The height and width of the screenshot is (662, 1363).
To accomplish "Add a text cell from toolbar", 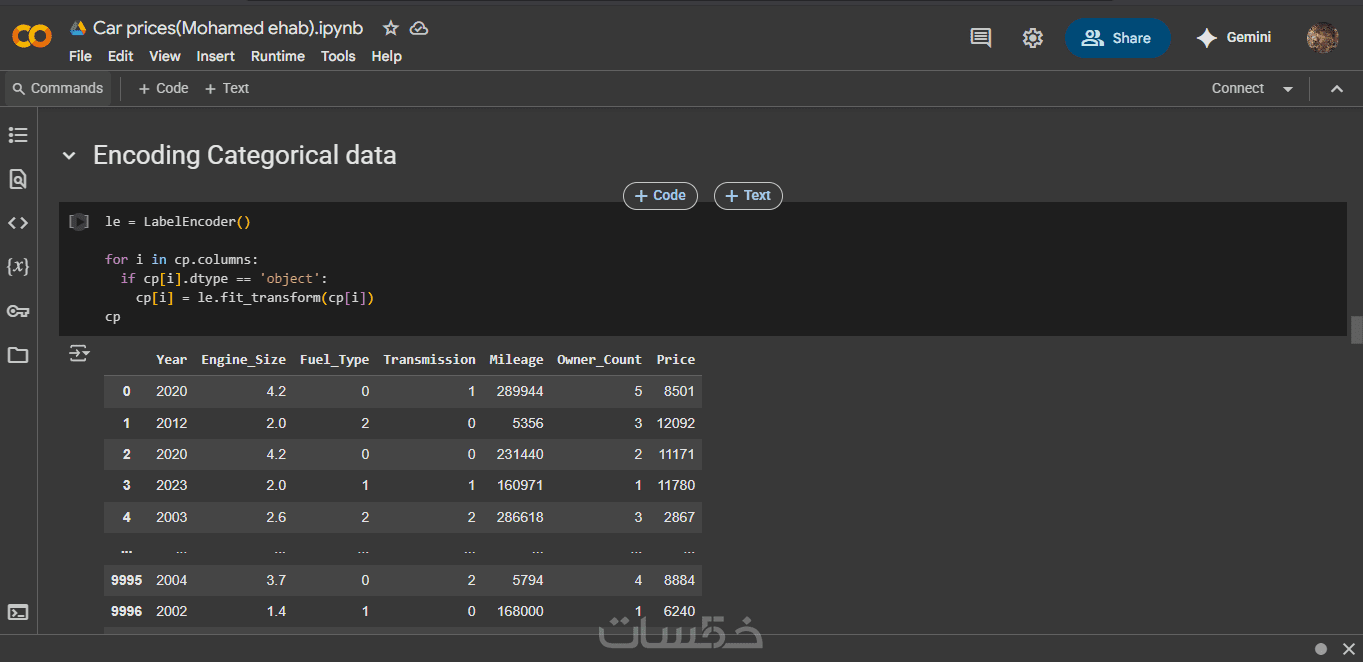I will (226, 88).
